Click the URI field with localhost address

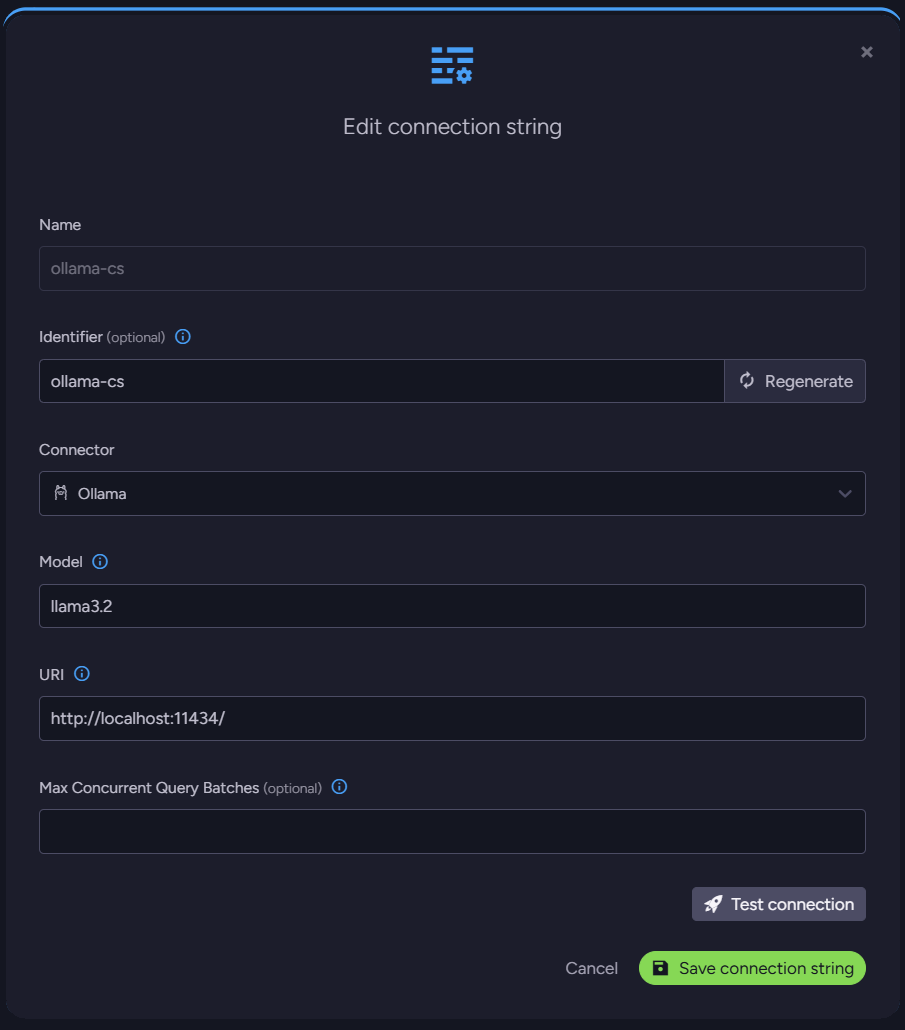coord(452,718)
